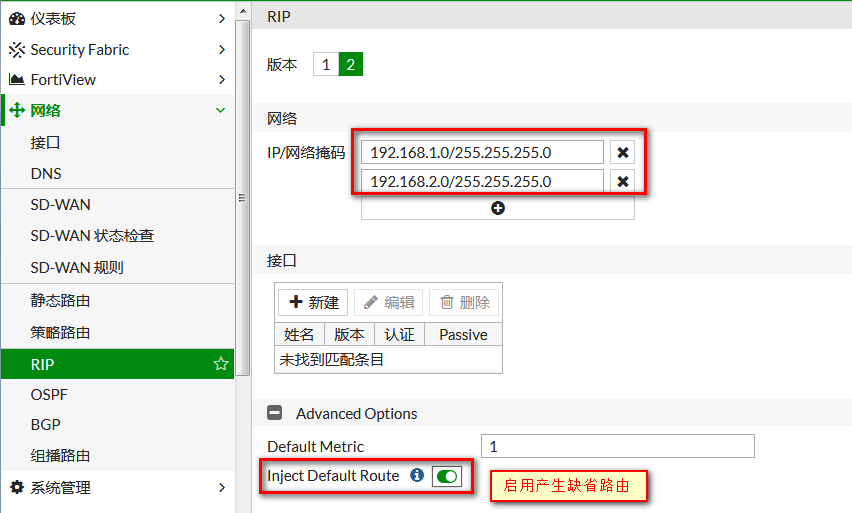Click the Security Fabric icon
The width and height of the screenshot is (852, 513).
[x=16, y=50]
